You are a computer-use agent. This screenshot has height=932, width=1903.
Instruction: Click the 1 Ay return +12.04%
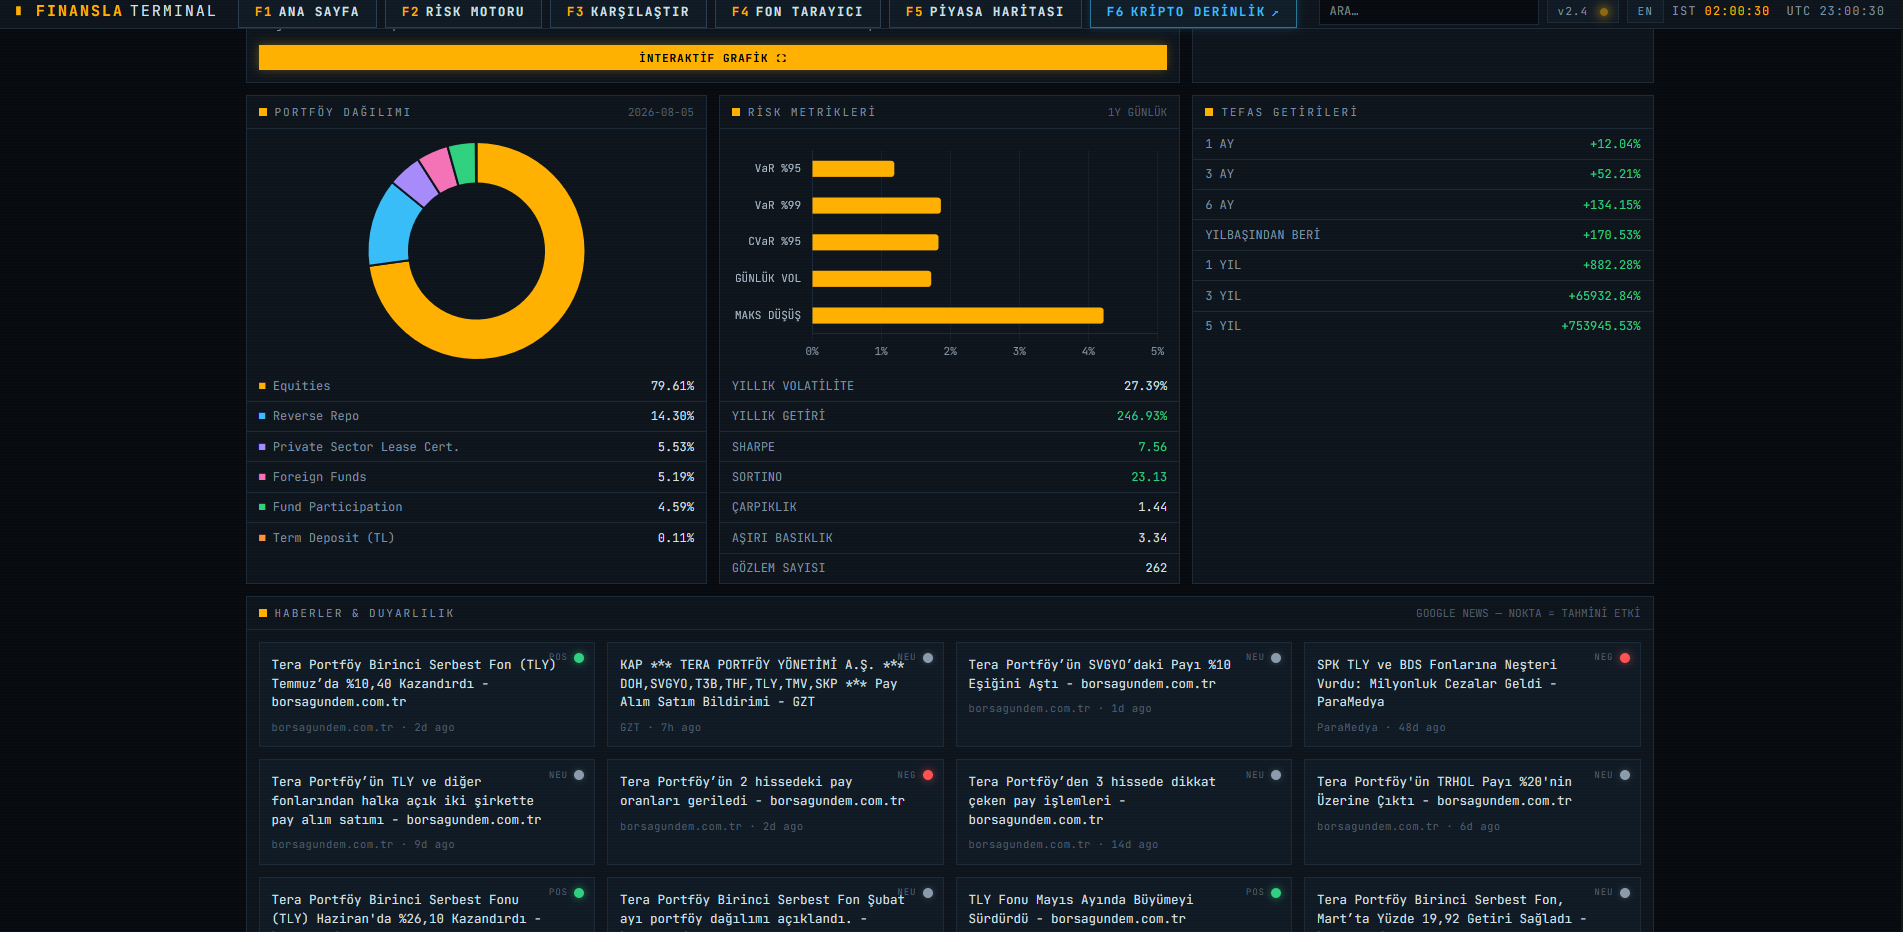click(x=1615, y=144)
